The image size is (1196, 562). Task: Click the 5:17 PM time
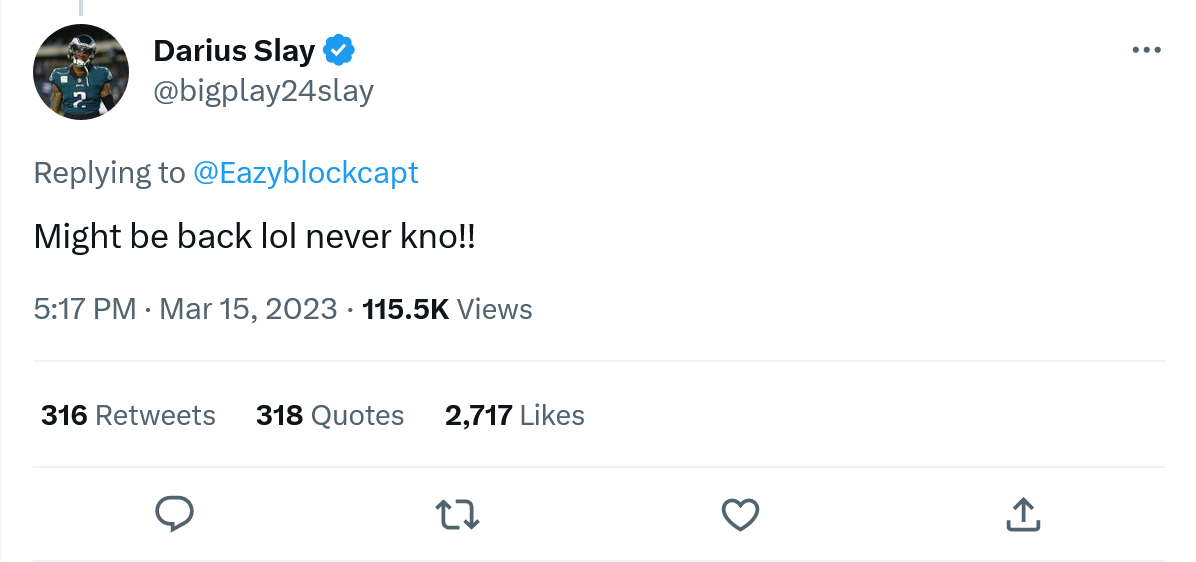coord(85,309)
